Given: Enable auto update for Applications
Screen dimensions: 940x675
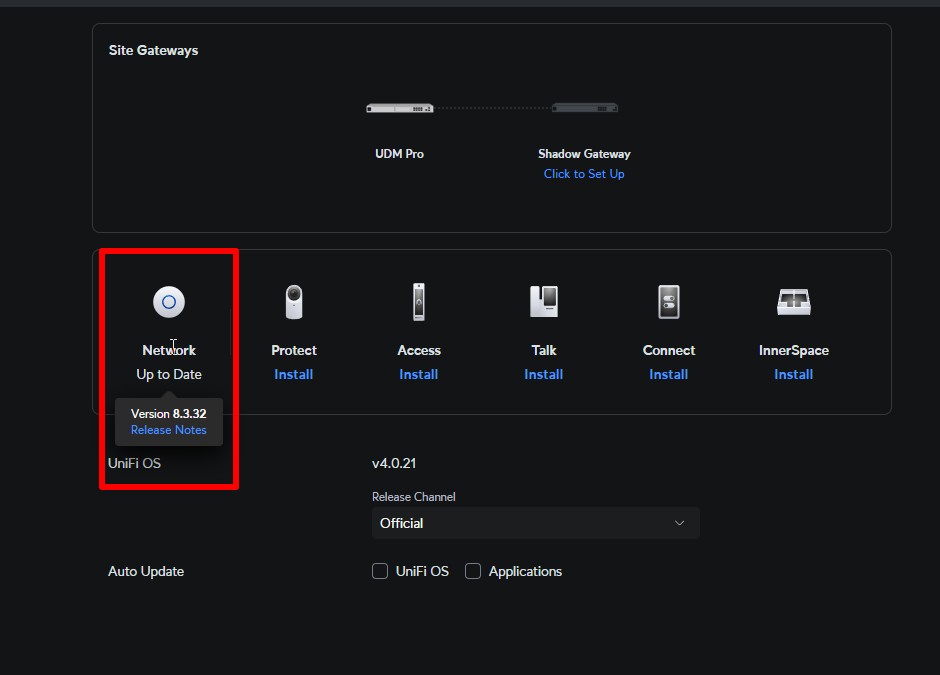Looking at the screenshot, I should (473, 571).
